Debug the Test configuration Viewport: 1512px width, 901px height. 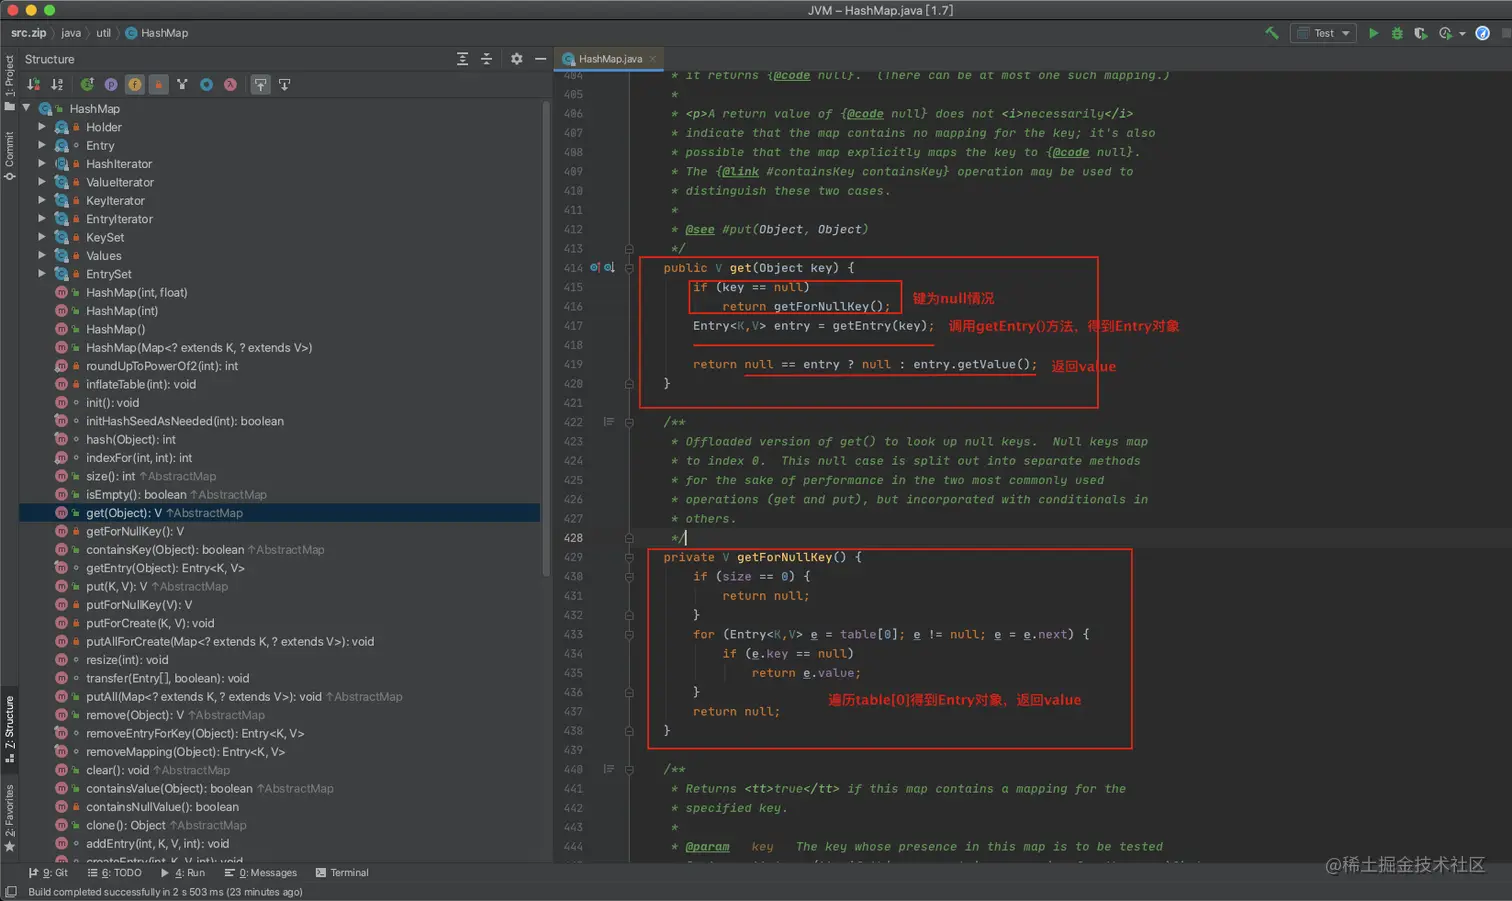pyautogui.click(x=1397, y=33)
